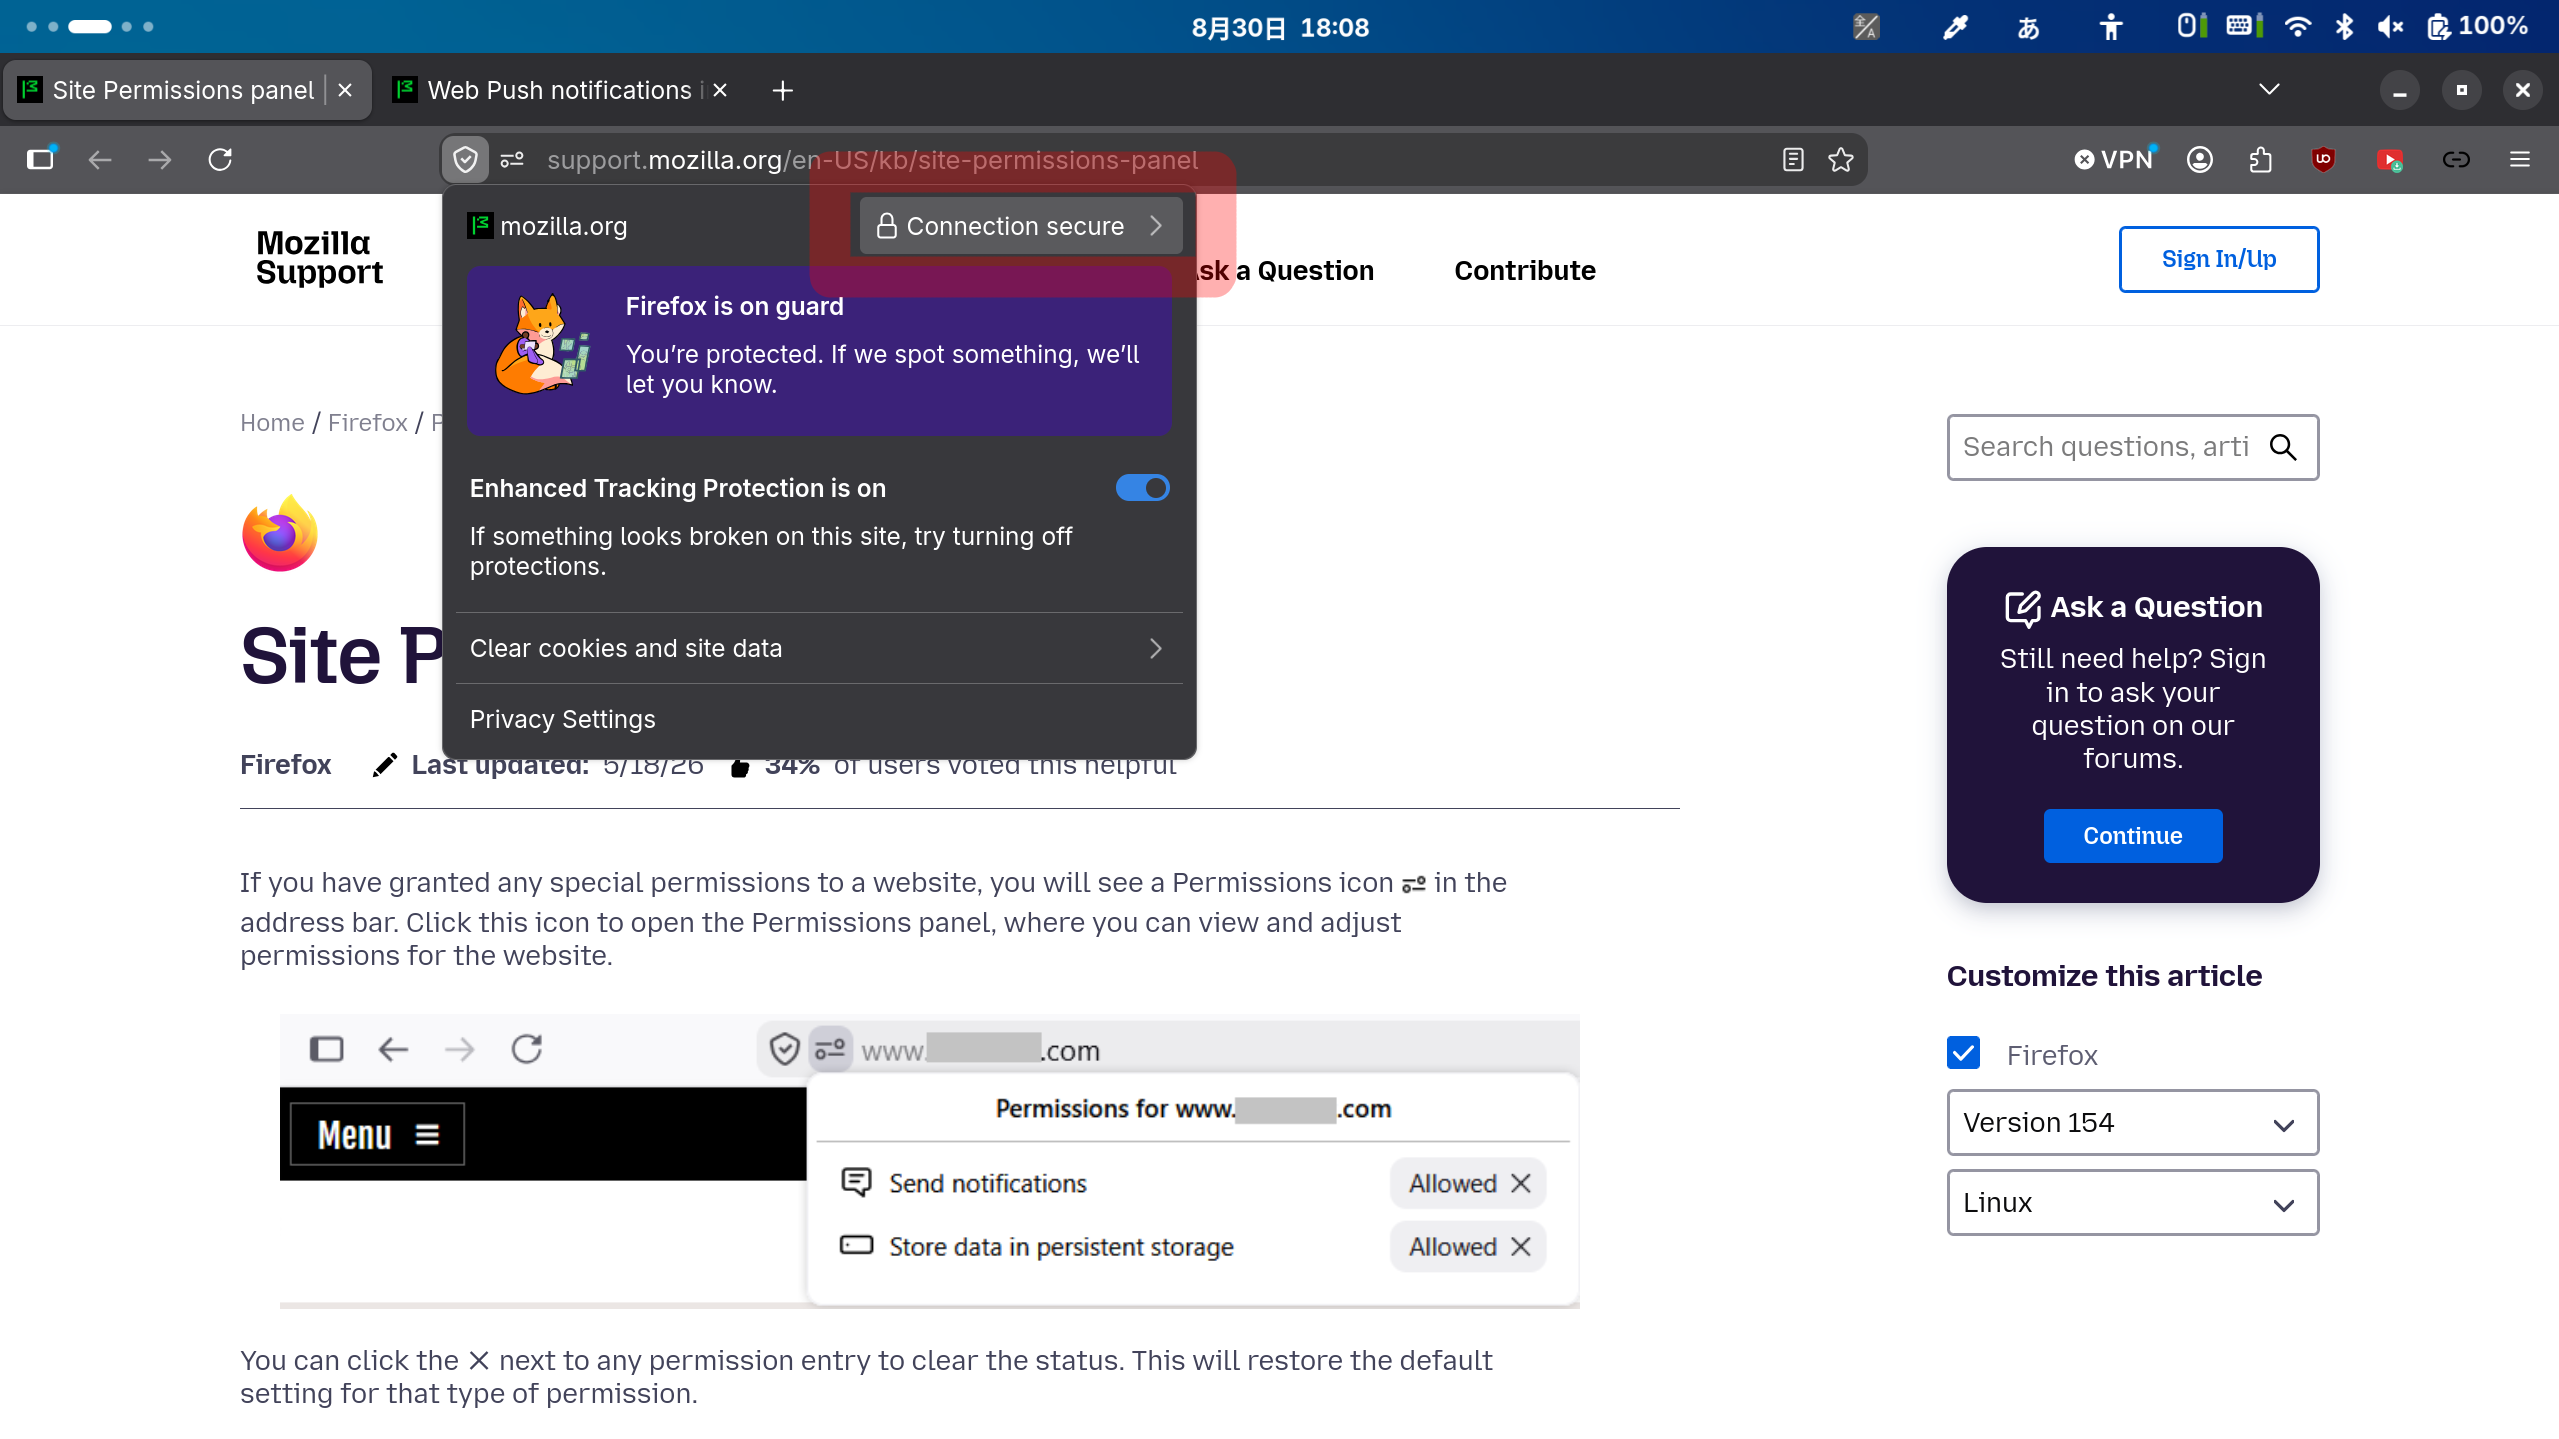Open the VPN toolbar button

coord(2114,159)
